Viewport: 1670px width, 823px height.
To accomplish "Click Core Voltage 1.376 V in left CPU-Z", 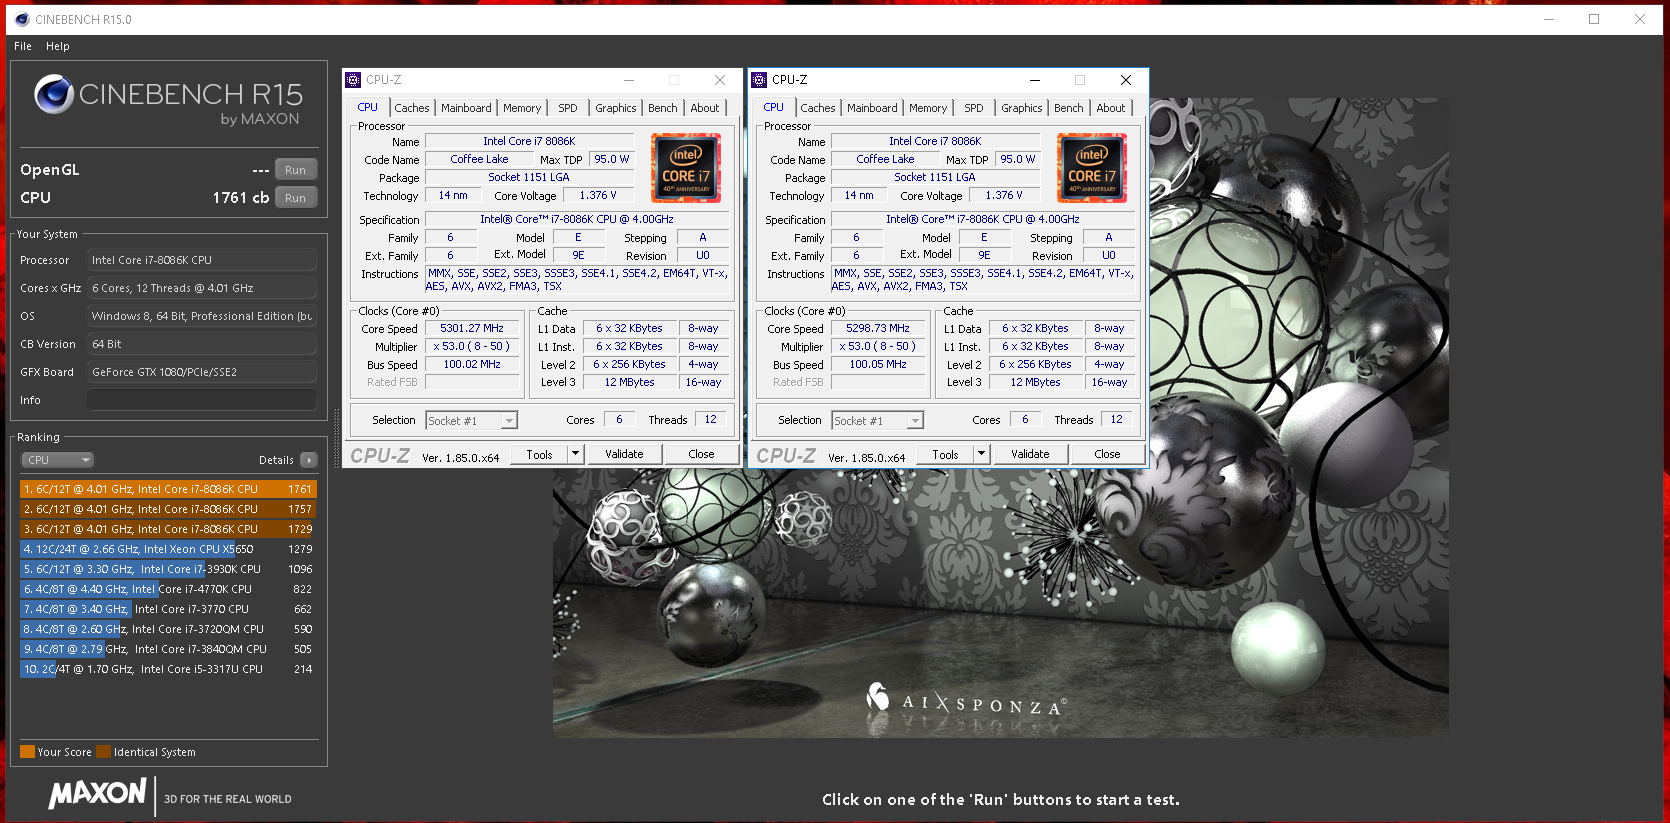I will [598, 196].
